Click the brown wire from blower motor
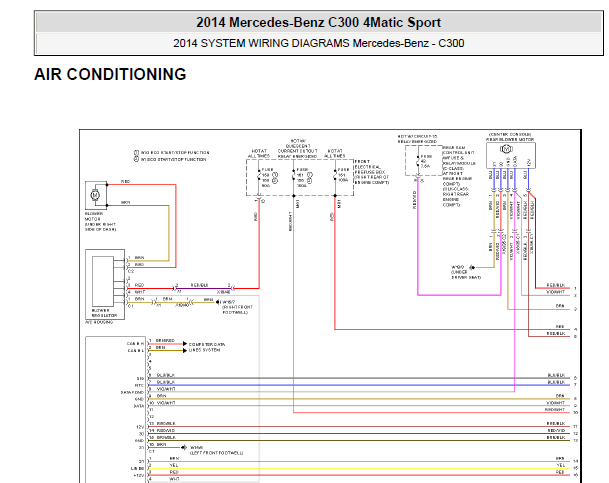609x483 pixels. point(169,233)
